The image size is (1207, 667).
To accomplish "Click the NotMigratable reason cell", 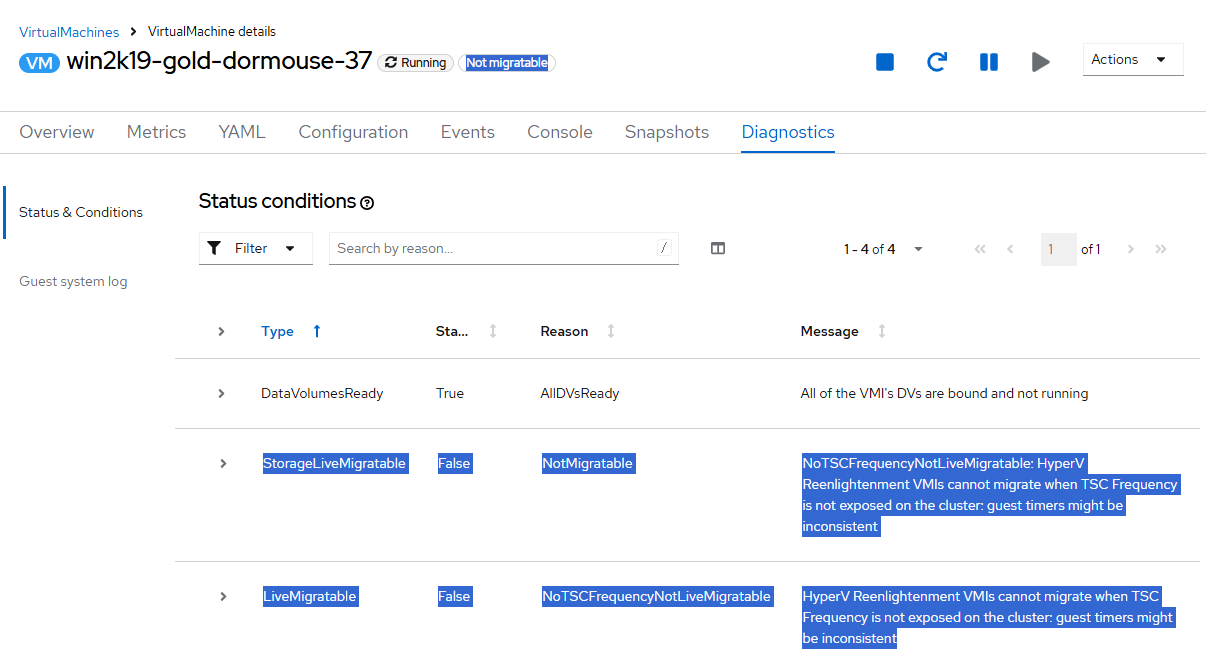I will click(x=588, y=463).
